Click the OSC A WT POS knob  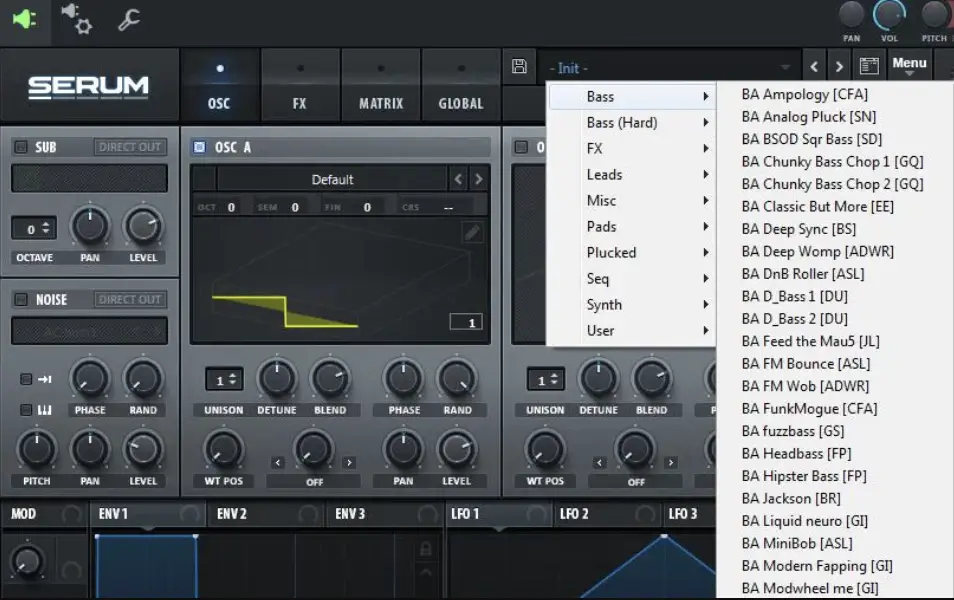[223, 449]
